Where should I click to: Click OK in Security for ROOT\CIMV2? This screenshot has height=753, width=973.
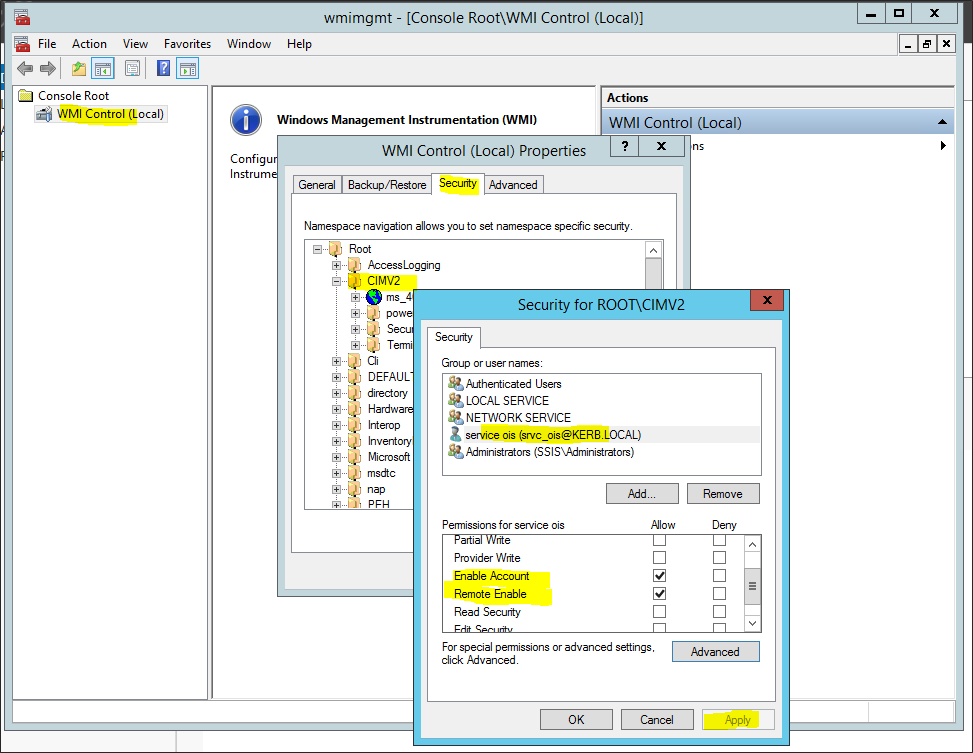coord(576,719)
